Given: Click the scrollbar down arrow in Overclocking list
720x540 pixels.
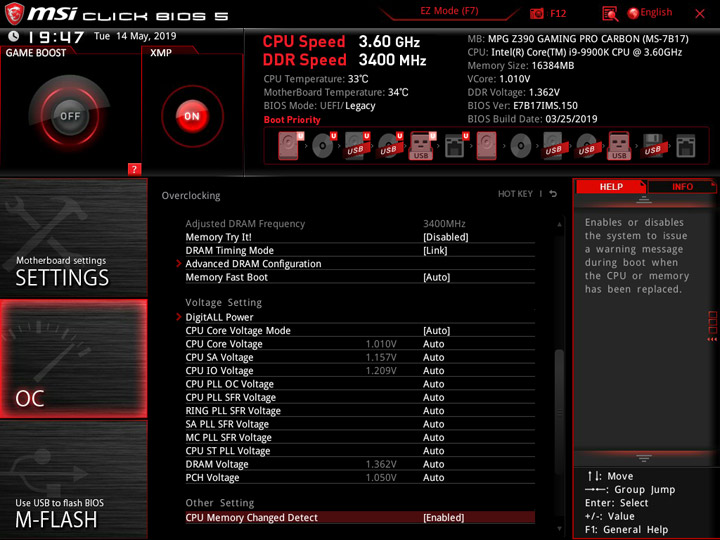Looking at the screenshot, I should 559,529.
